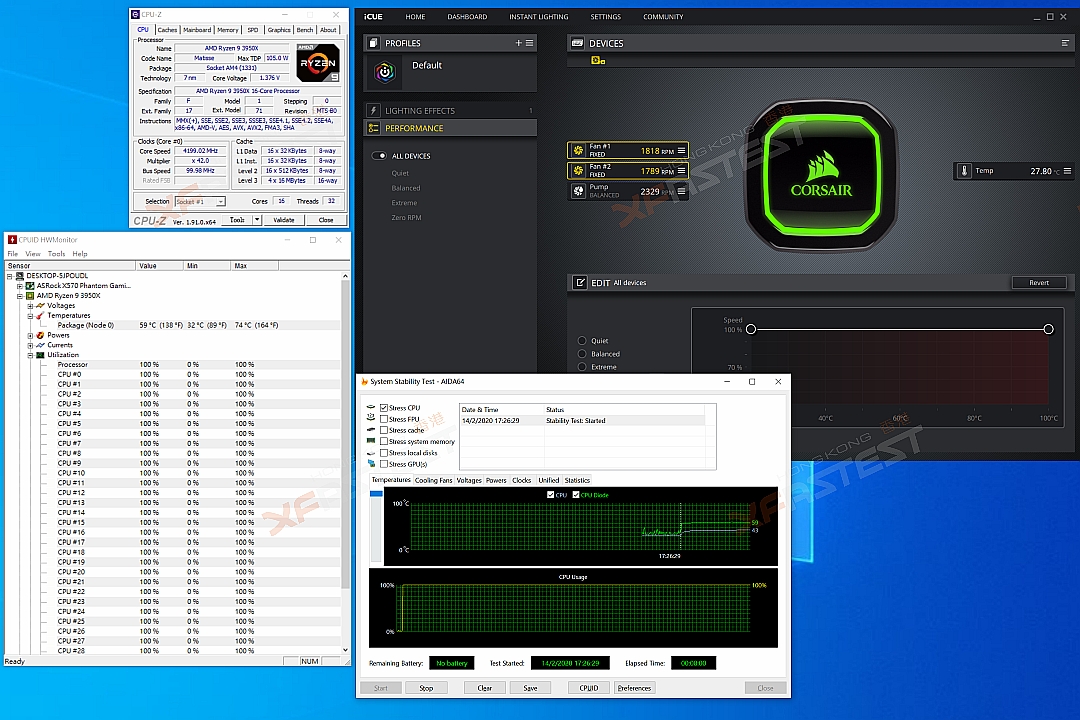
Task: Click the AMD Ryzen 9 3950X chip icon
Action: coord(30,296)
